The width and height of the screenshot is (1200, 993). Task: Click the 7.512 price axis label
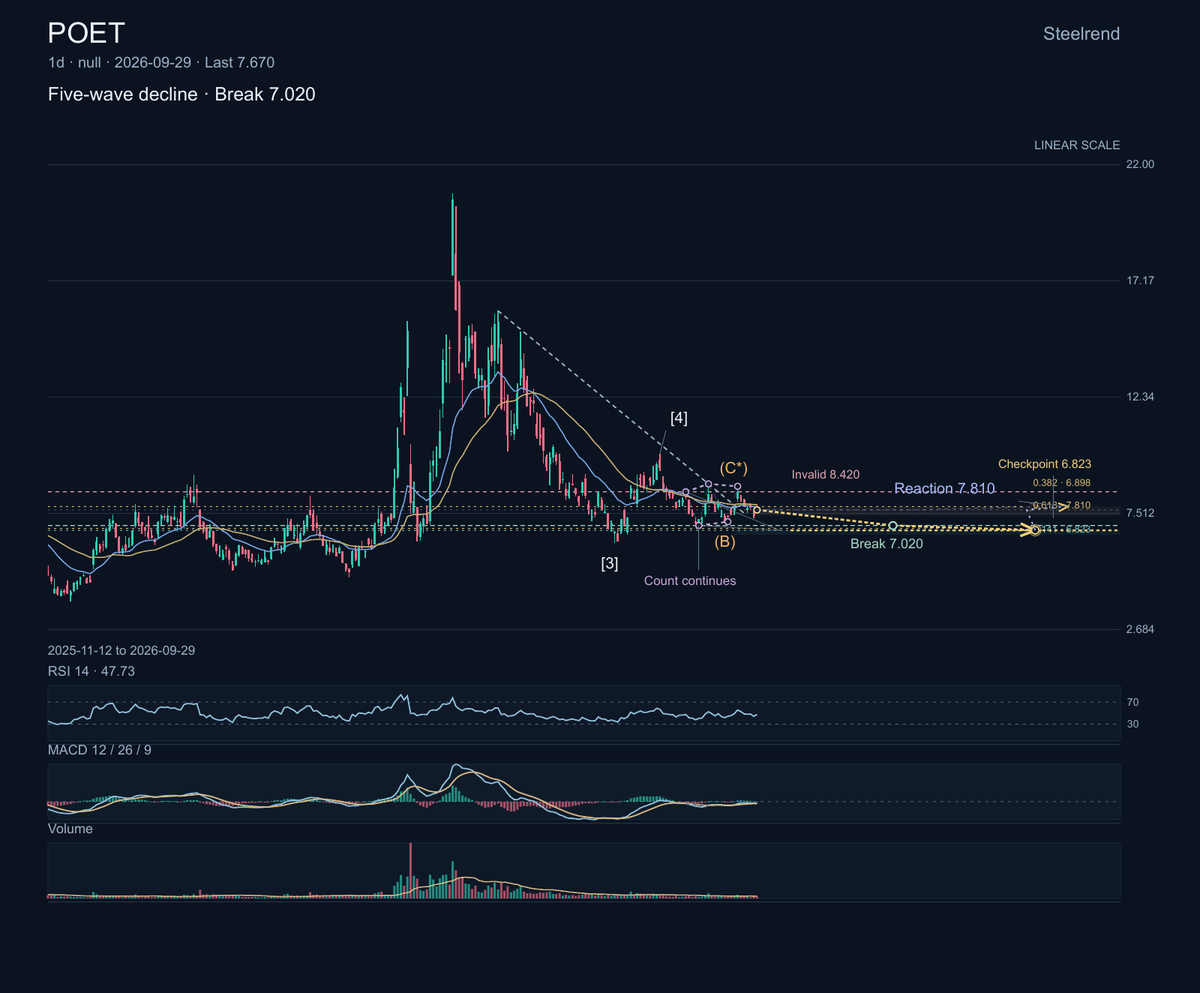(x=1140, y=513)
